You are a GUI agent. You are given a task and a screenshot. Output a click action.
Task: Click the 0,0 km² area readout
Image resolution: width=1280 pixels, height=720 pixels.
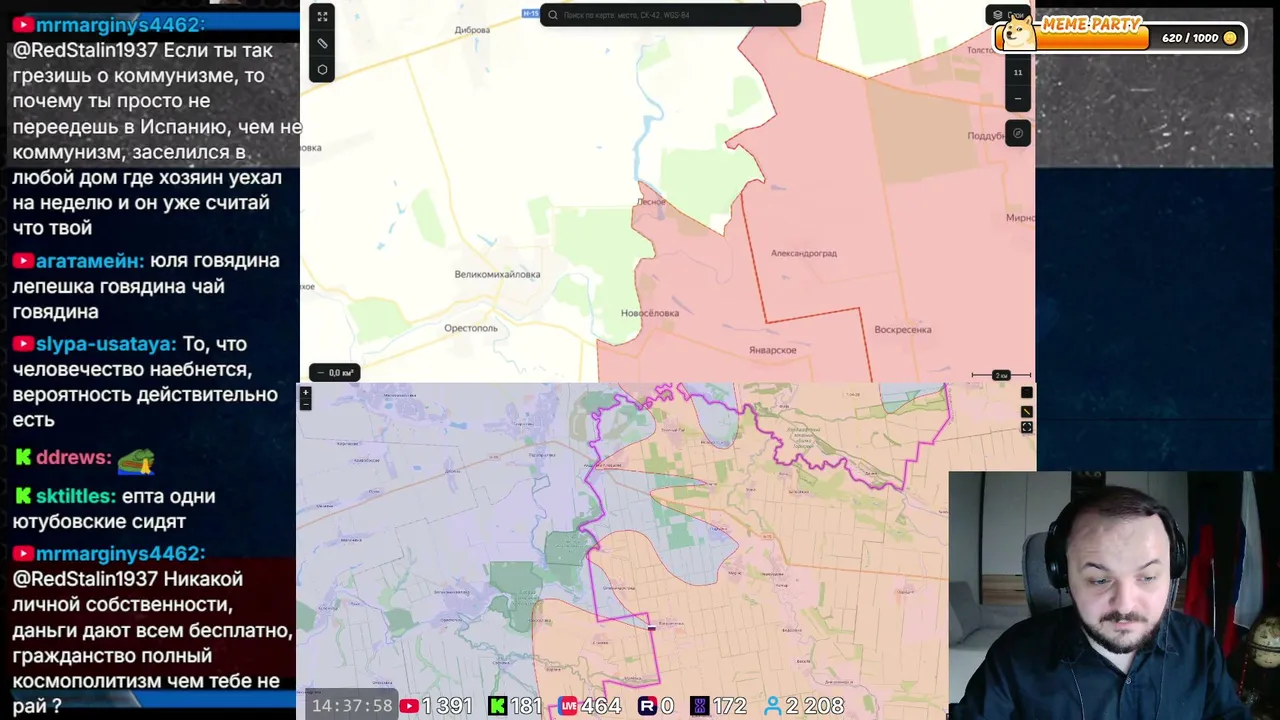pos(335,373)
